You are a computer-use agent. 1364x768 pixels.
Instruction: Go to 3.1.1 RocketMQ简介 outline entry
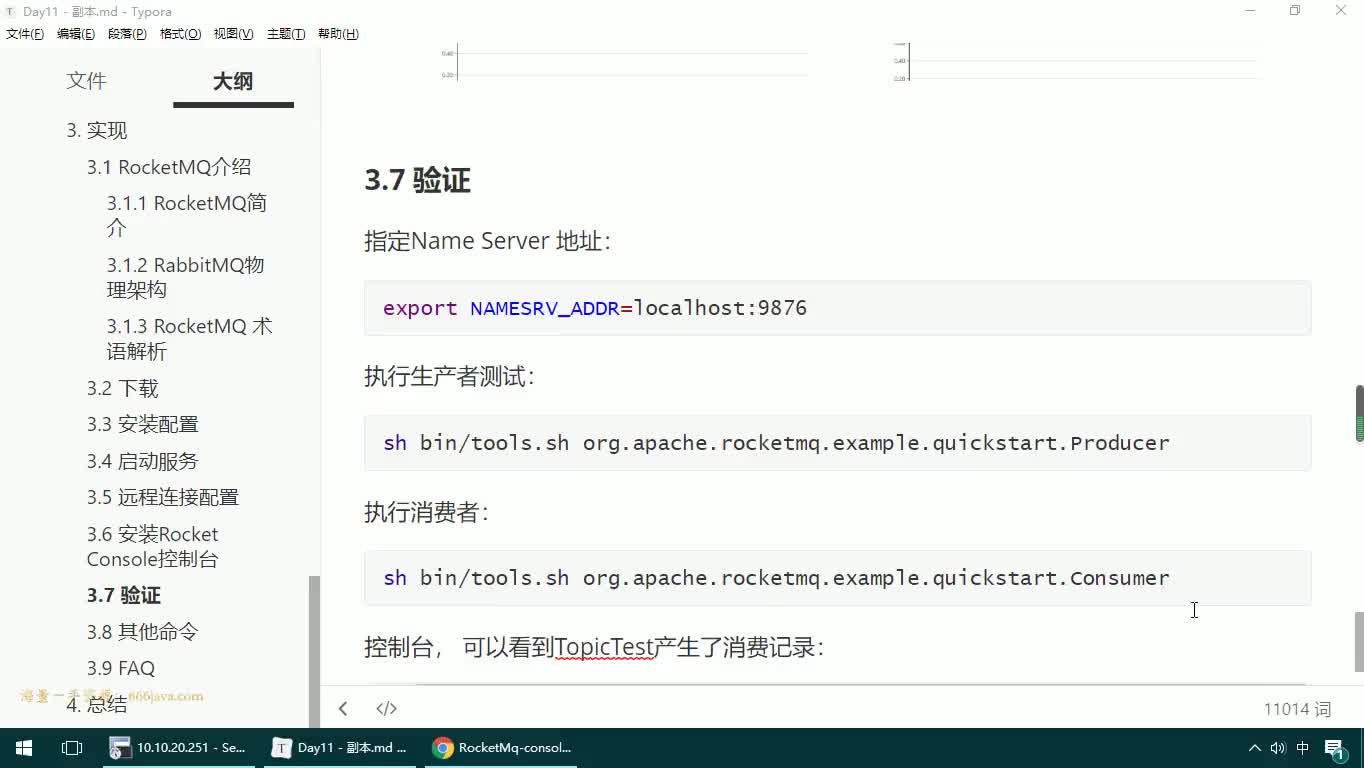tap(187, 216)
